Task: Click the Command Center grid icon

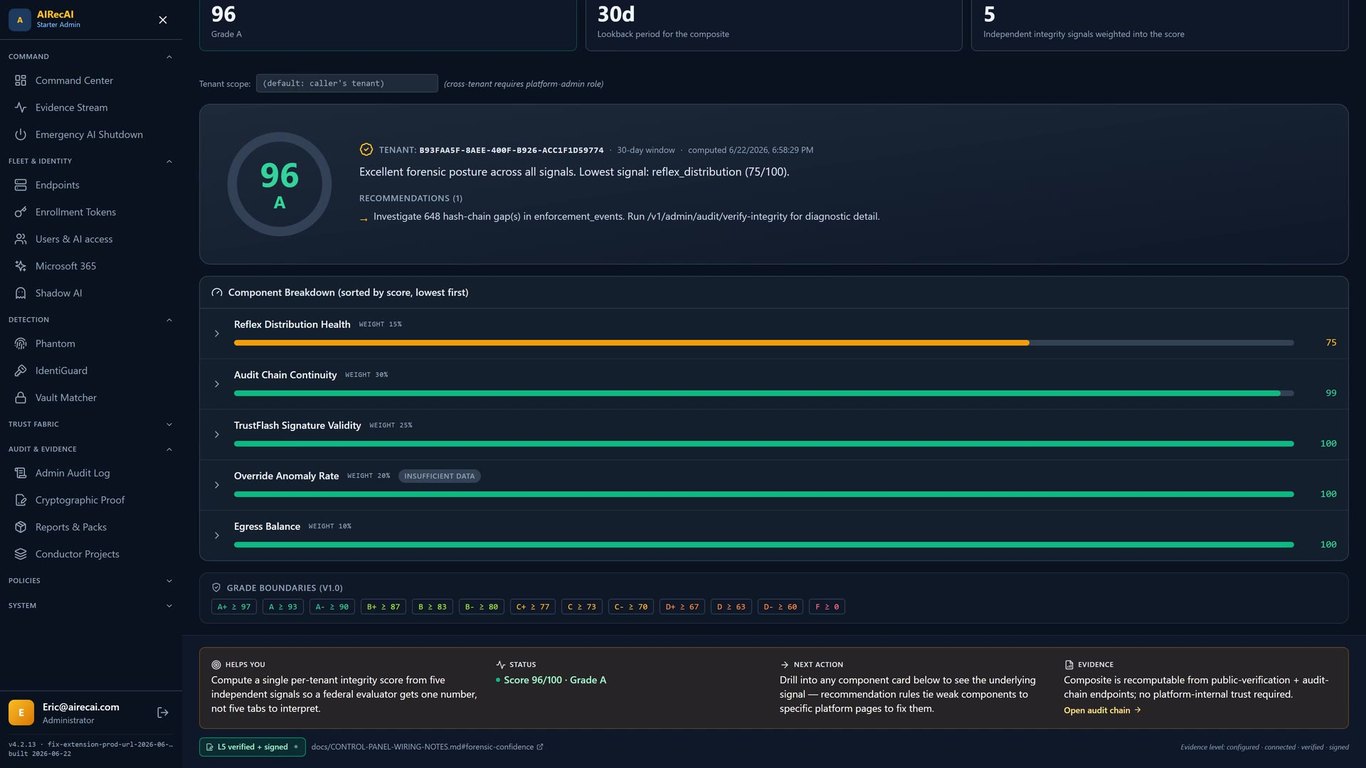Action: (x=20, y=80)
